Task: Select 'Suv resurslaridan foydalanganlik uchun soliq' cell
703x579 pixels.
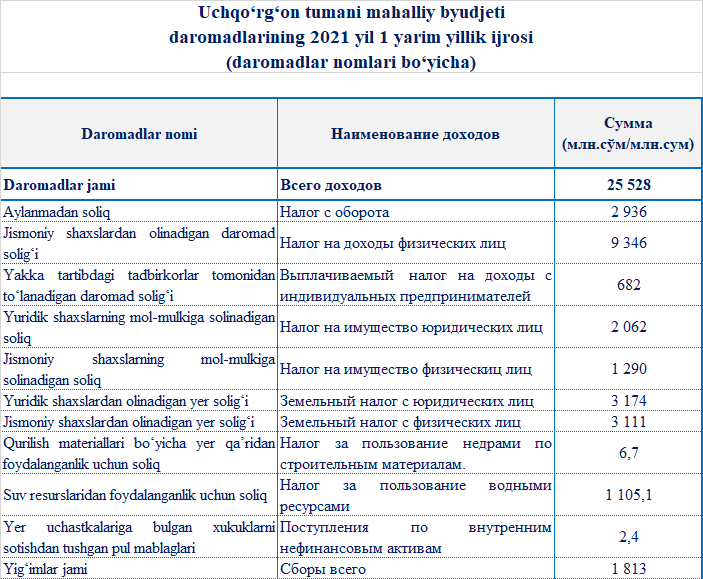Action: pos(135,495)
